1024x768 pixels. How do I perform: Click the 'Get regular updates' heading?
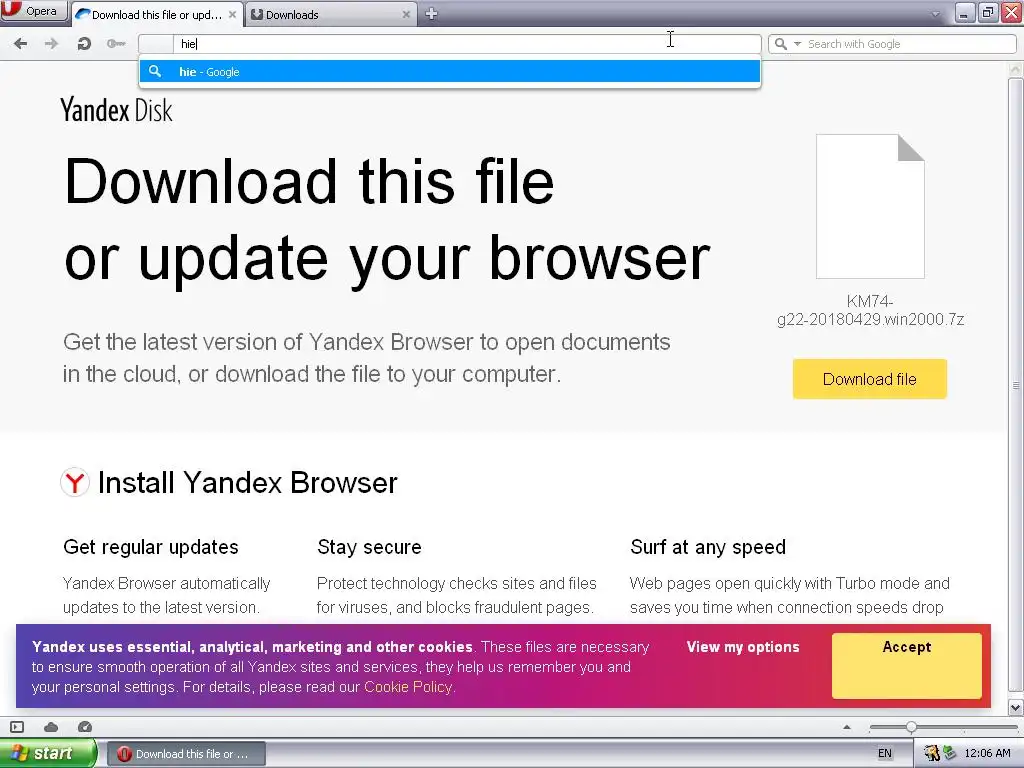(151, 547)
